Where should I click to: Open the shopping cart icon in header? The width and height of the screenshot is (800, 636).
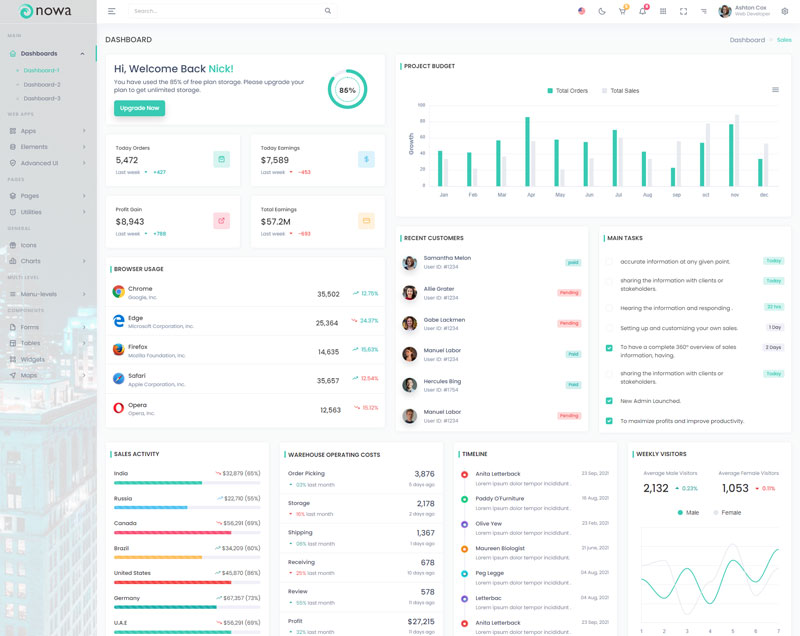pos(622,11)
